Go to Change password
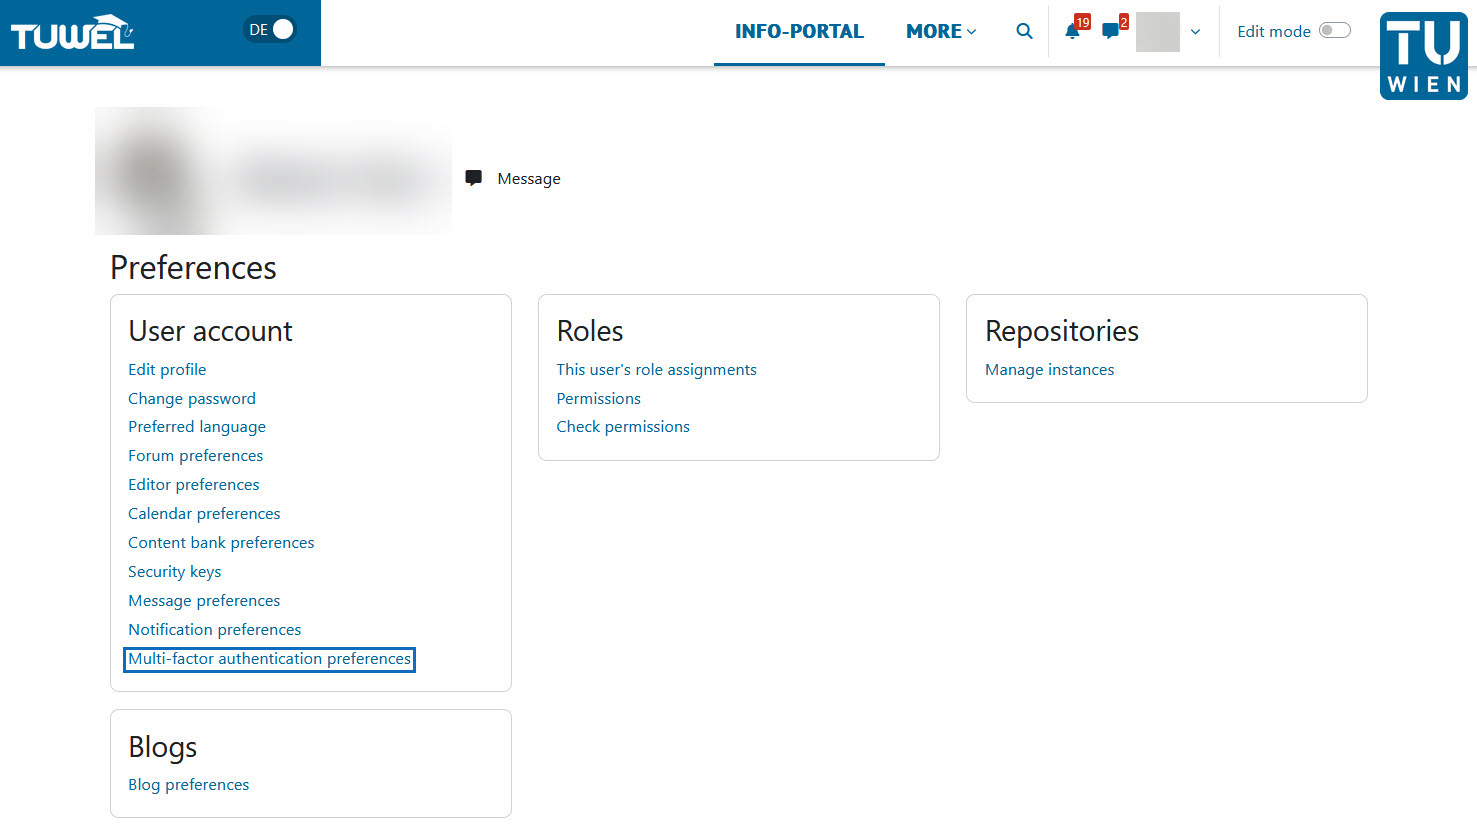 (x=192, y=398)
